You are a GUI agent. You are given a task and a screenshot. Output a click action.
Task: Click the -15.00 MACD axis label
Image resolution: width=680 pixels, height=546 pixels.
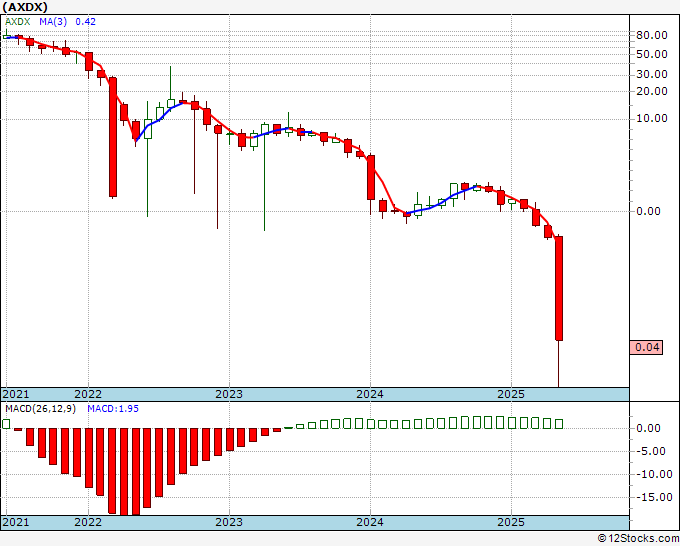[x=654, y=497]
